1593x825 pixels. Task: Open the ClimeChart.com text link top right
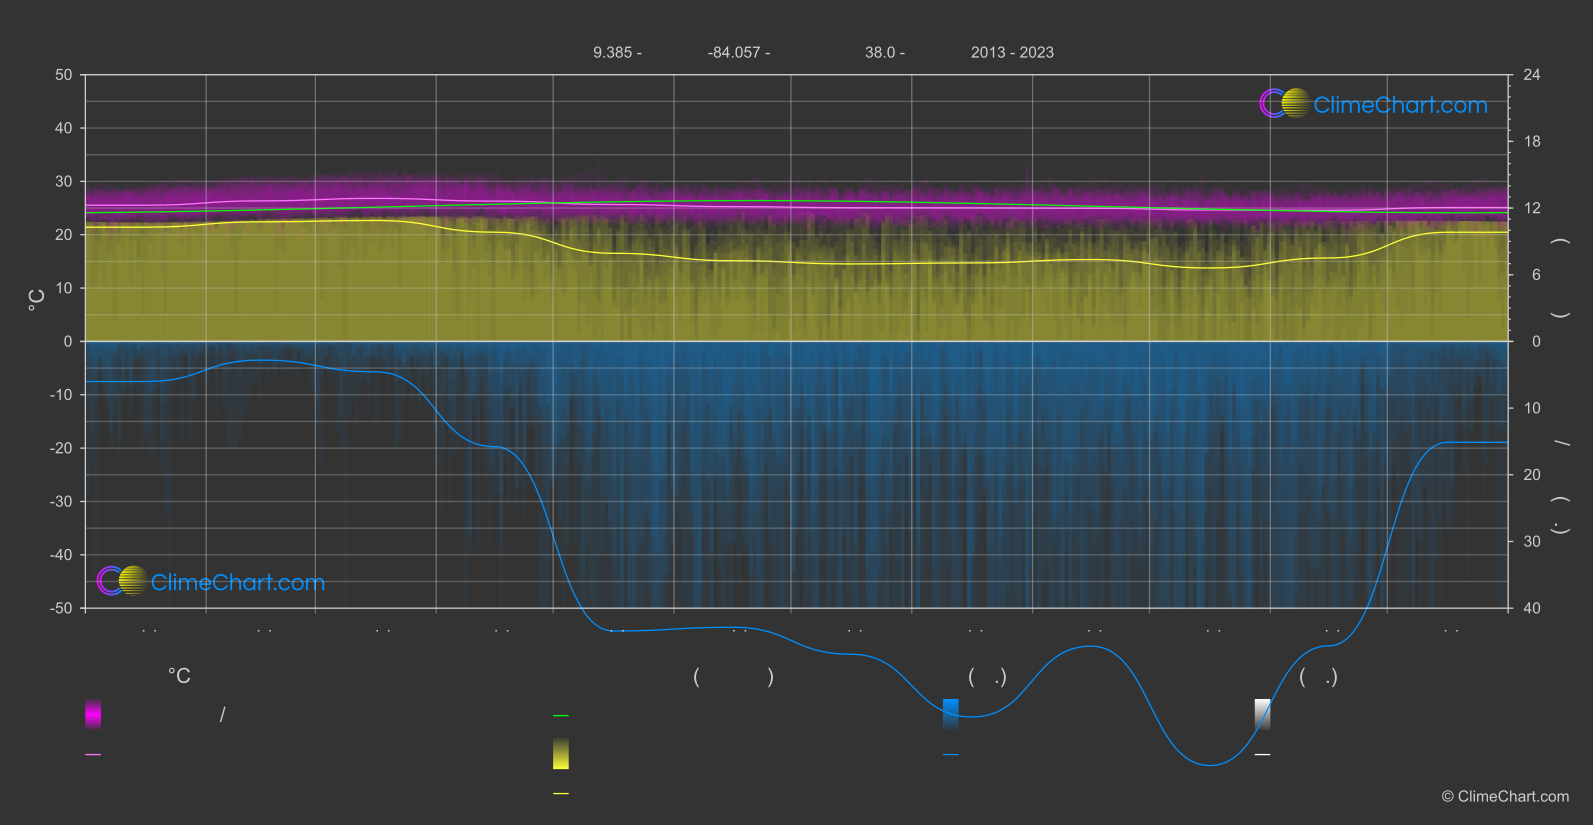pos(1400,105)
